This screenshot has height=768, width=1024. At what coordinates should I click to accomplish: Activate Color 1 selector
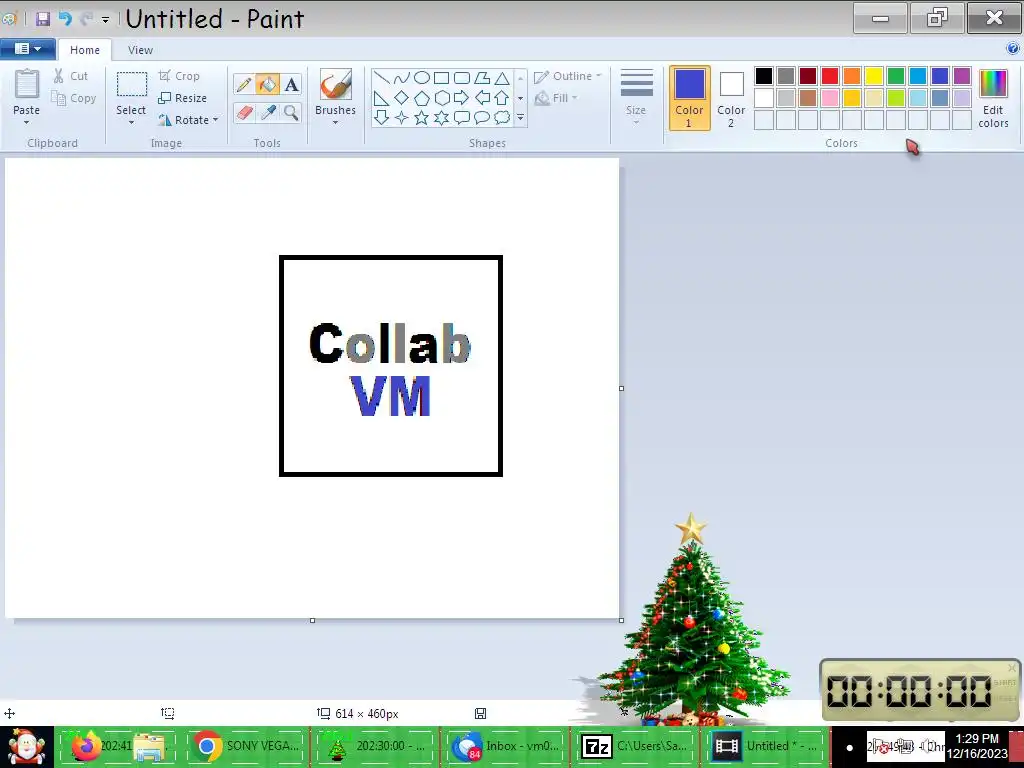tap(689, 98)
